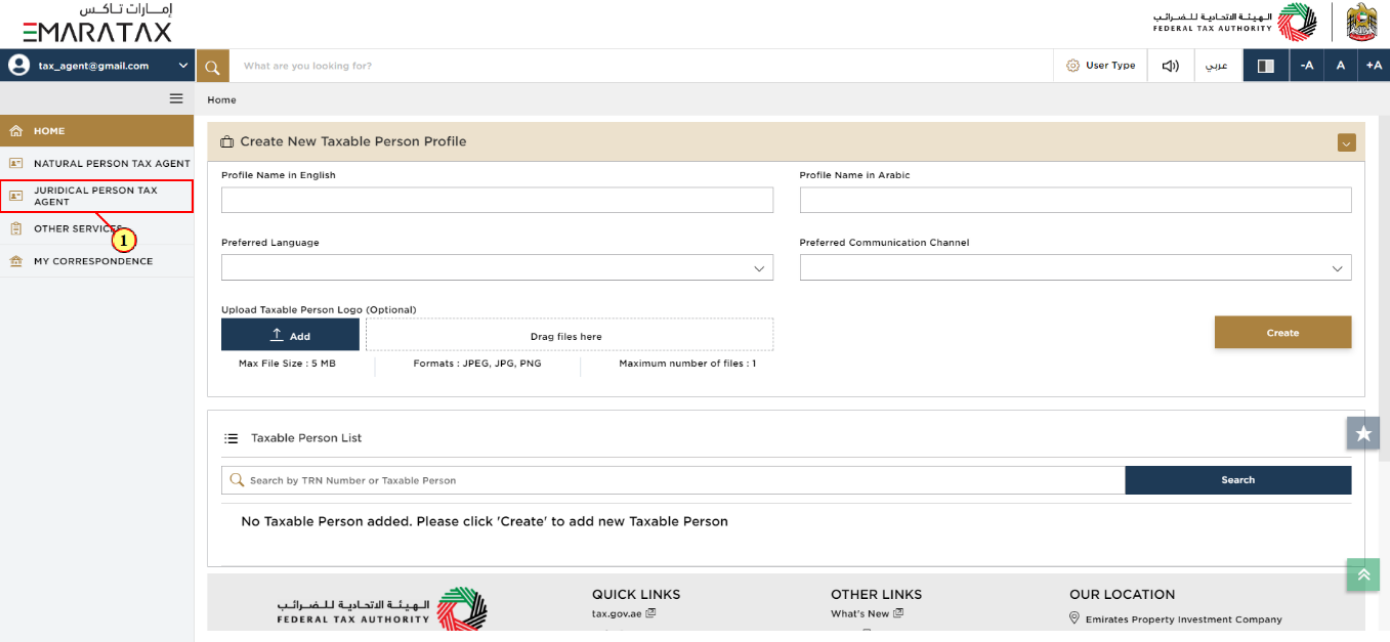Image resolution: width=1390 pixels, height=642 pixels.
Task: Increase font size with +A
Action: tap(1374, 66)
